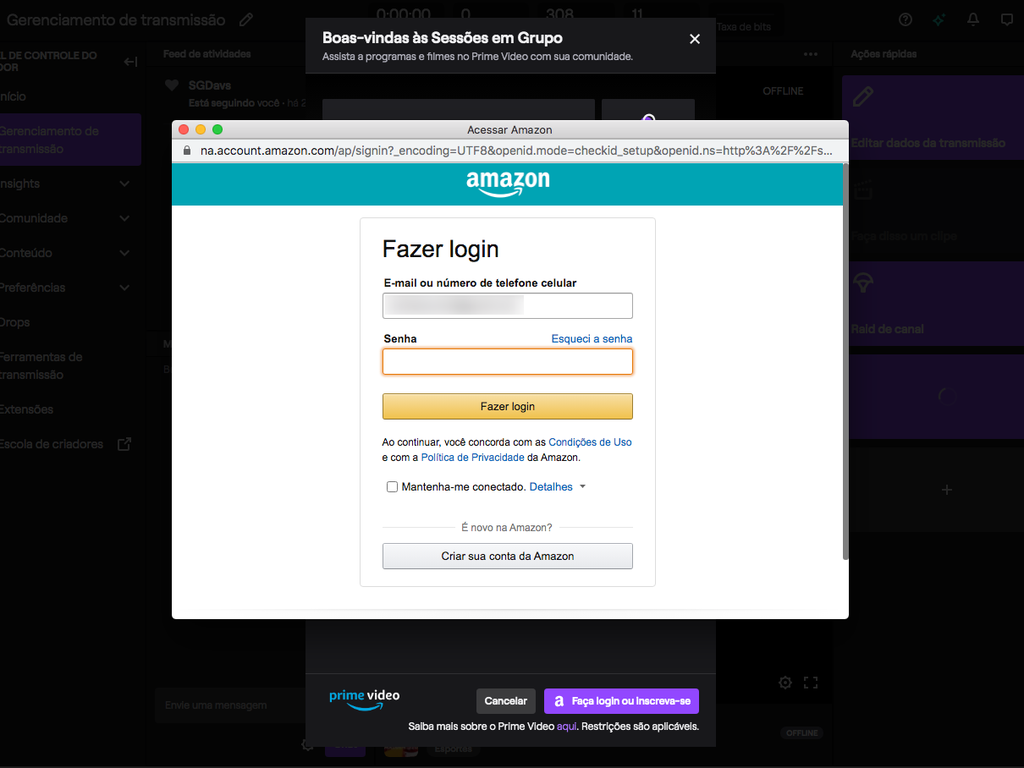Click Faça login ou inscreva-se button
The image size is (1024, 768).
pos(621,701)
